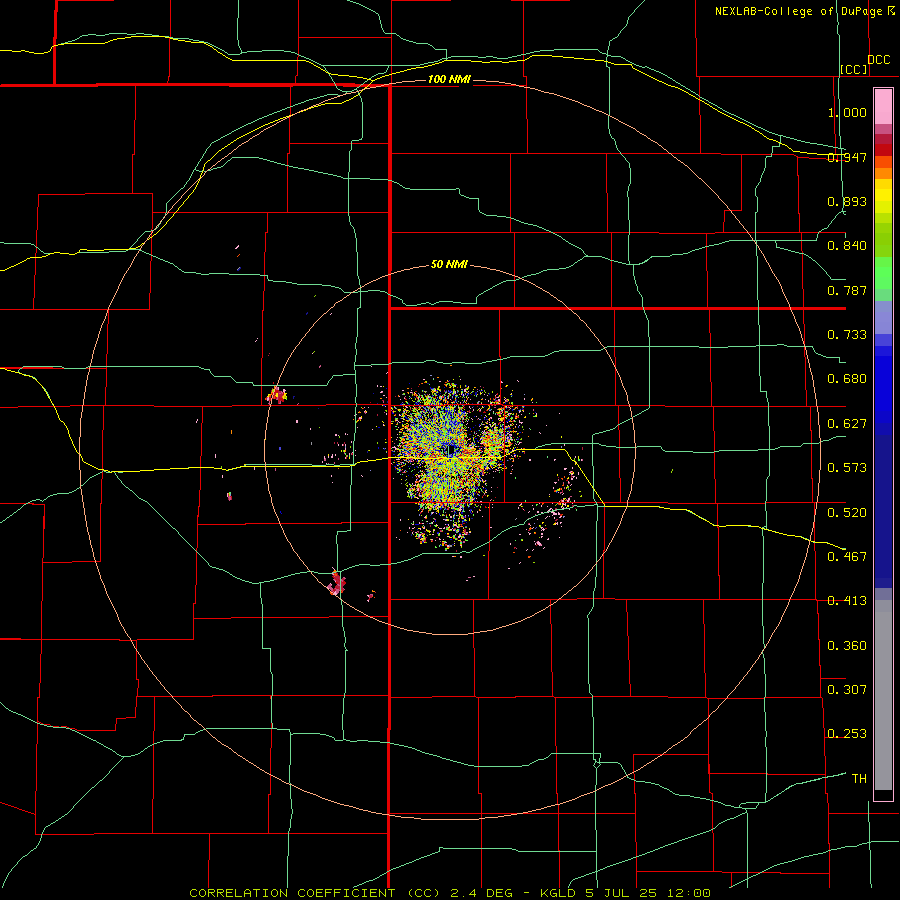Screen dimensions: 900x900
Task: Click the NEXLAB-College of DuPage title text
Action: [x=798, y=11]
